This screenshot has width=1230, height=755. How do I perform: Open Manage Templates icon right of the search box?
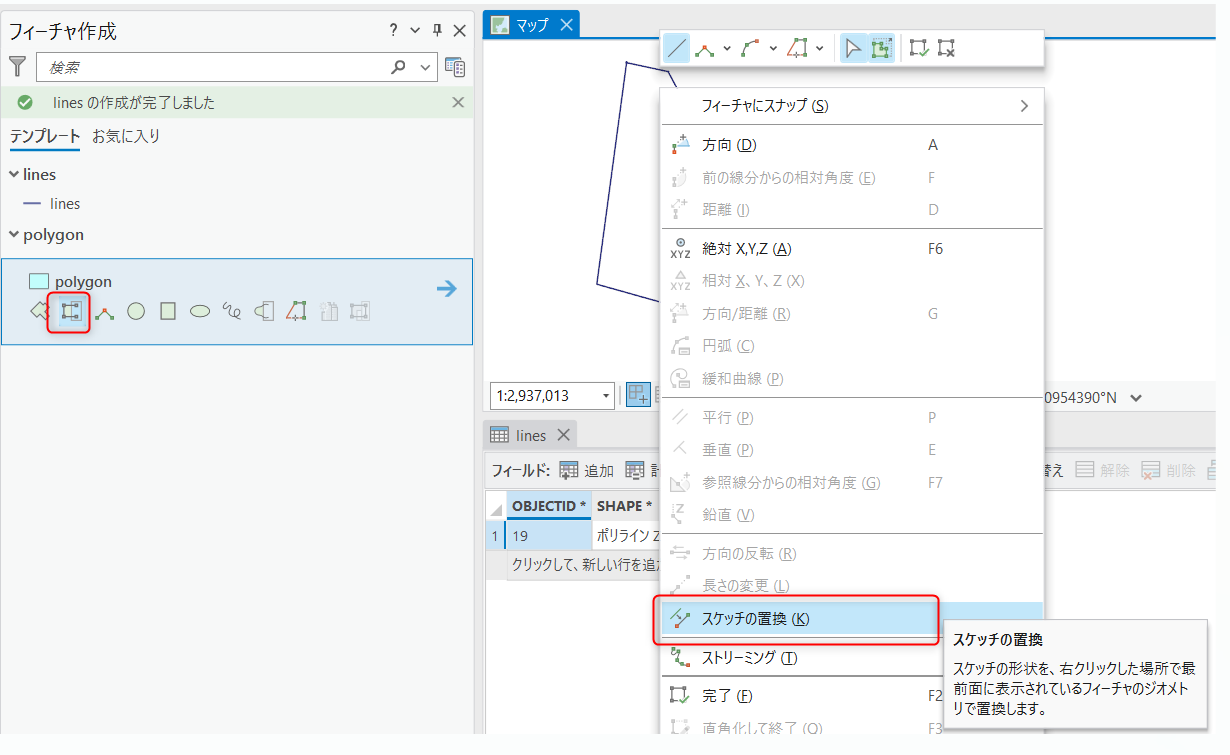[x=455, y=67]
